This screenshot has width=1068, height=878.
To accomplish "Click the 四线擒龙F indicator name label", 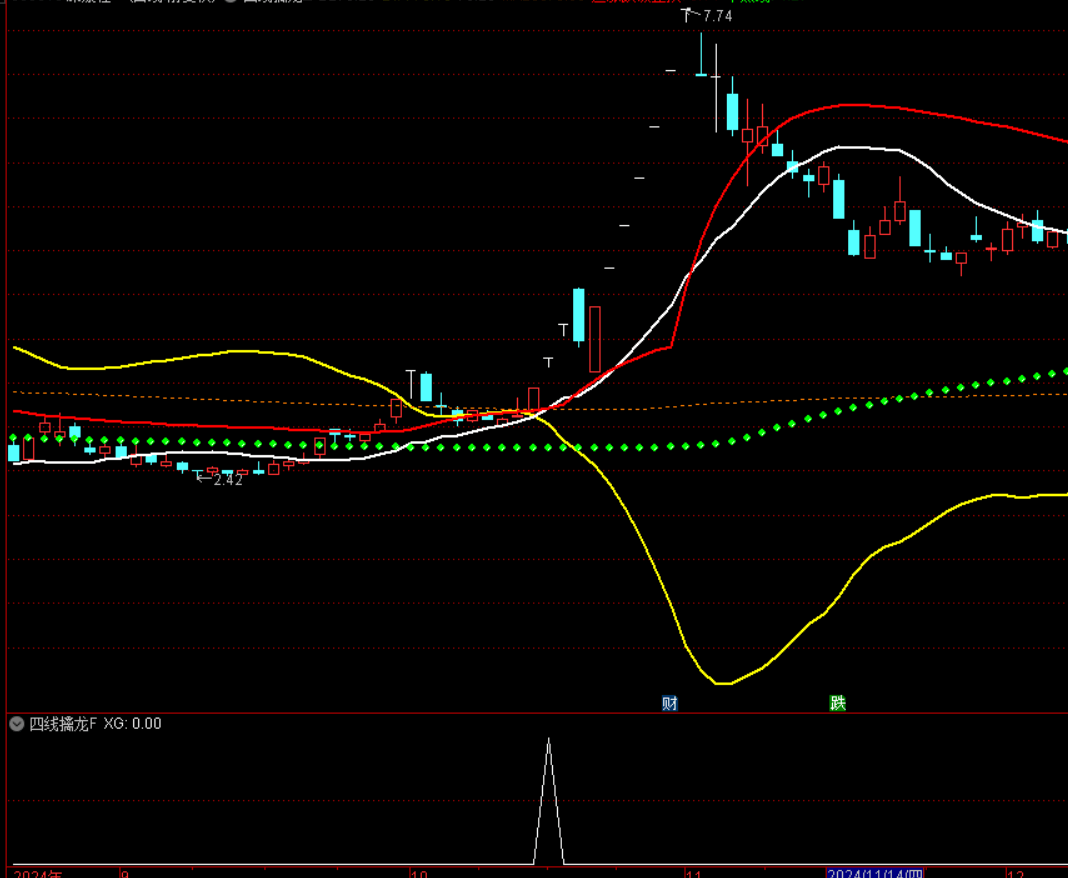I will point(63,724).
